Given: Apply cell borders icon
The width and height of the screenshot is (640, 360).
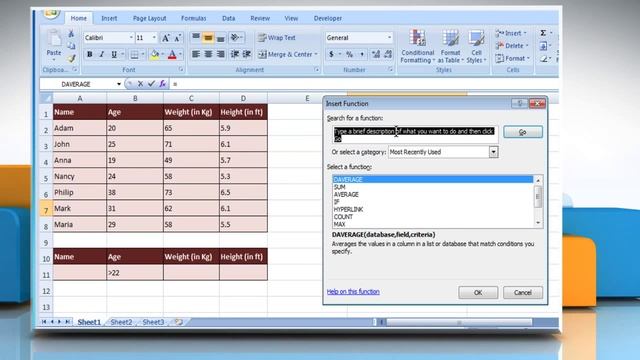Looking at the screenshot, I should point(134,54).
